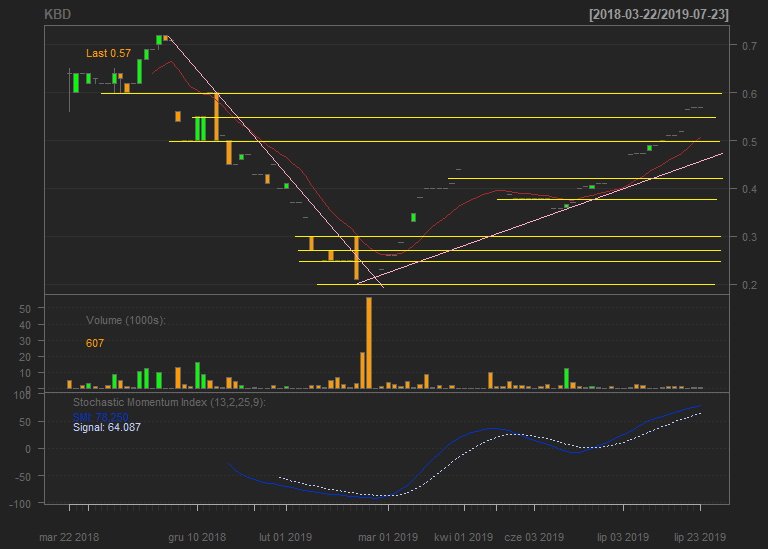The image size is (768, 549).
Task: Click the tallest orange volume bar
Action: pyautogui.click(x=369, y=343)
